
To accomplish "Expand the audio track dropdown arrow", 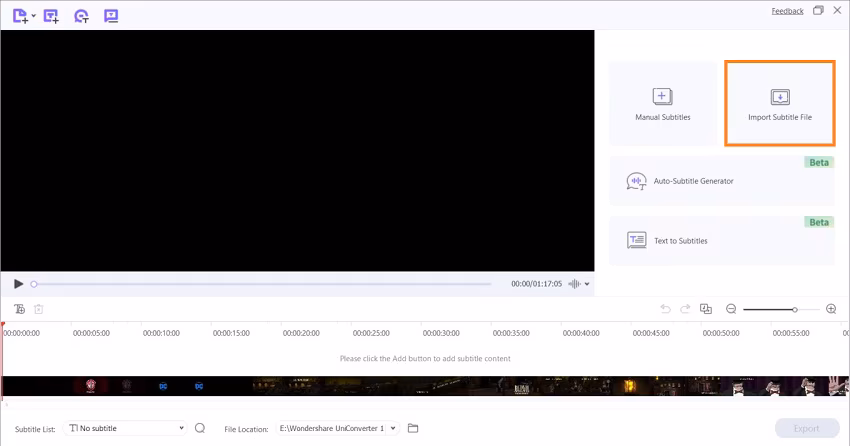I will coord(587,284).
